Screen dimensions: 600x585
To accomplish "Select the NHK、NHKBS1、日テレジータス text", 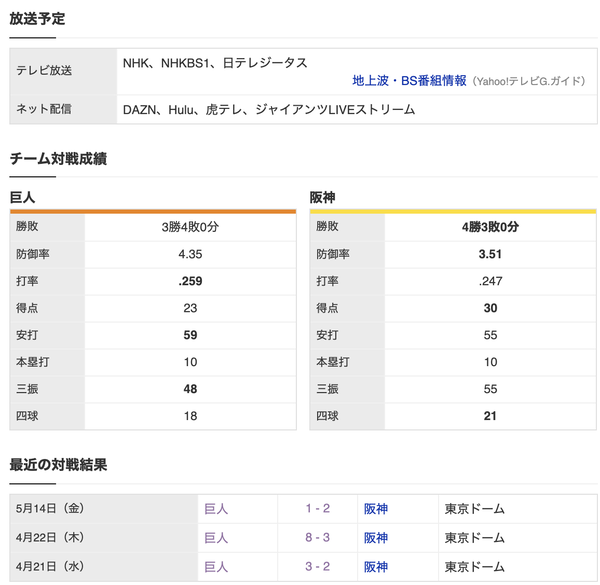I will [x=215, y=63].
